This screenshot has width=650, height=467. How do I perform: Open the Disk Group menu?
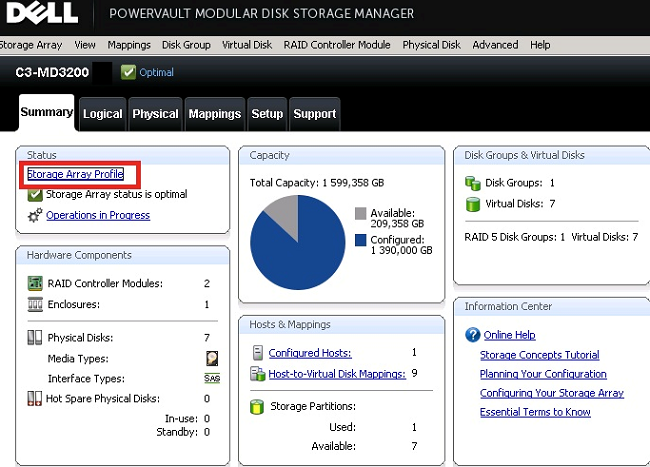click(x=186, y=45)
